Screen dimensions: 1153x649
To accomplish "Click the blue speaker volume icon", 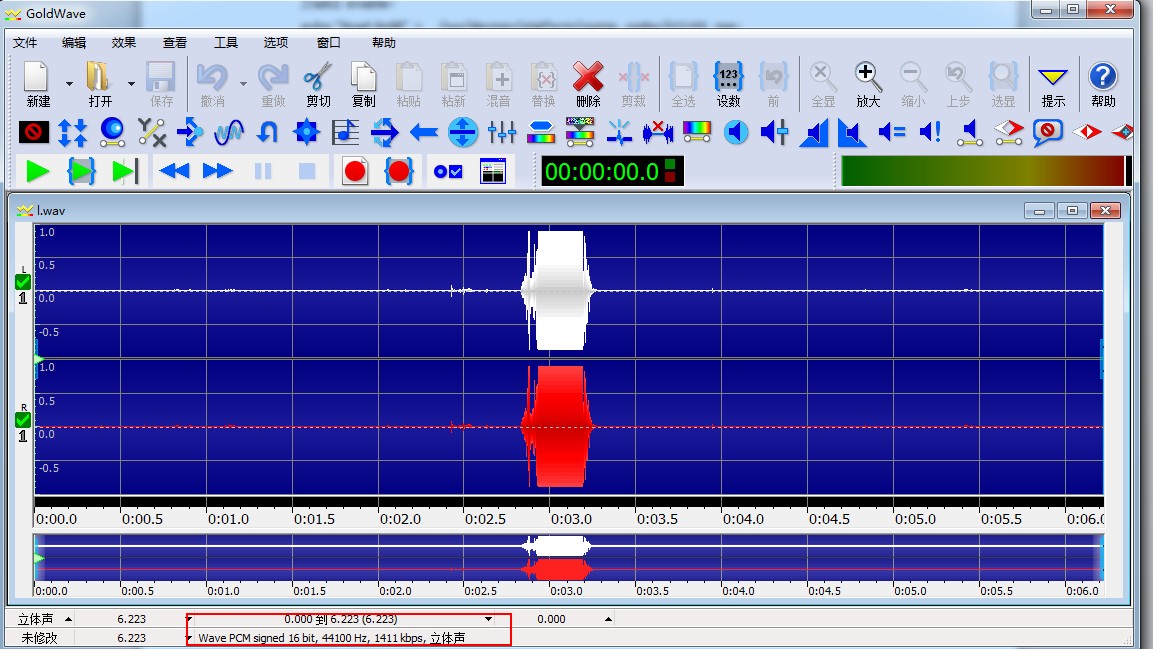I will click(736, 132).
